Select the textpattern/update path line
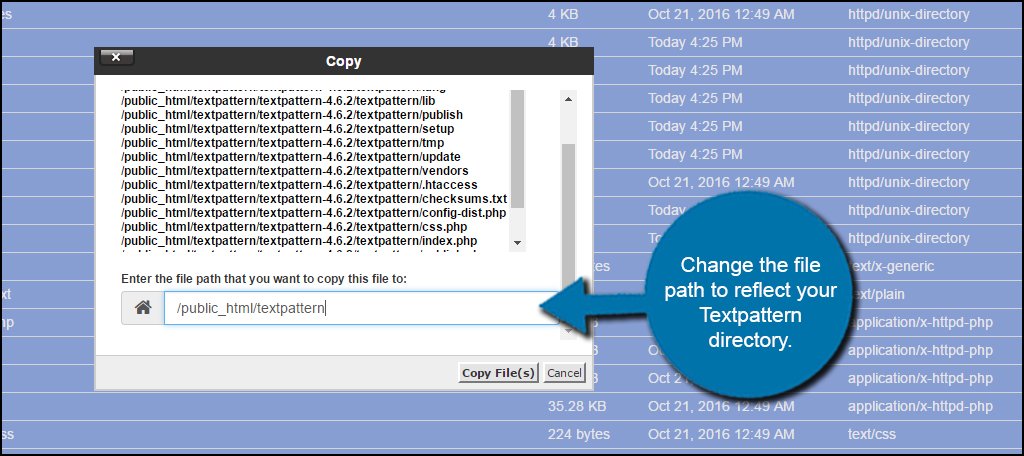 [x=291, y=157]
